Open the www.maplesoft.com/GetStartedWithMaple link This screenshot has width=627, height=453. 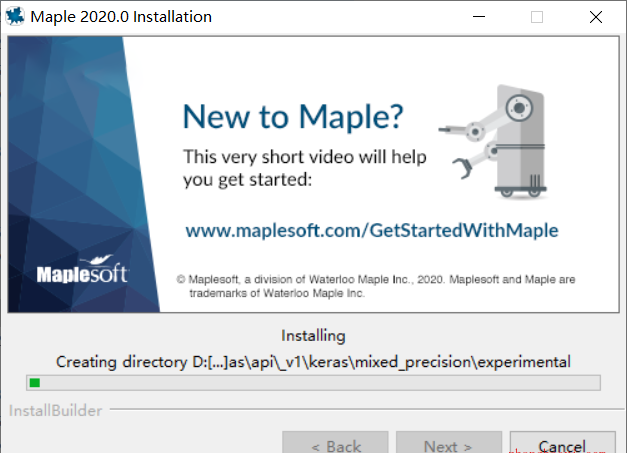[372, 231]
